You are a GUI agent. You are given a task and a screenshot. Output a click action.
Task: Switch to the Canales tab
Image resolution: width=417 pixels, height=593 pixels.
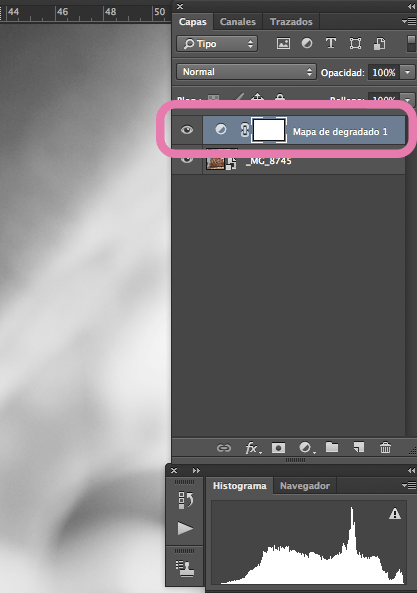point(238,22)
